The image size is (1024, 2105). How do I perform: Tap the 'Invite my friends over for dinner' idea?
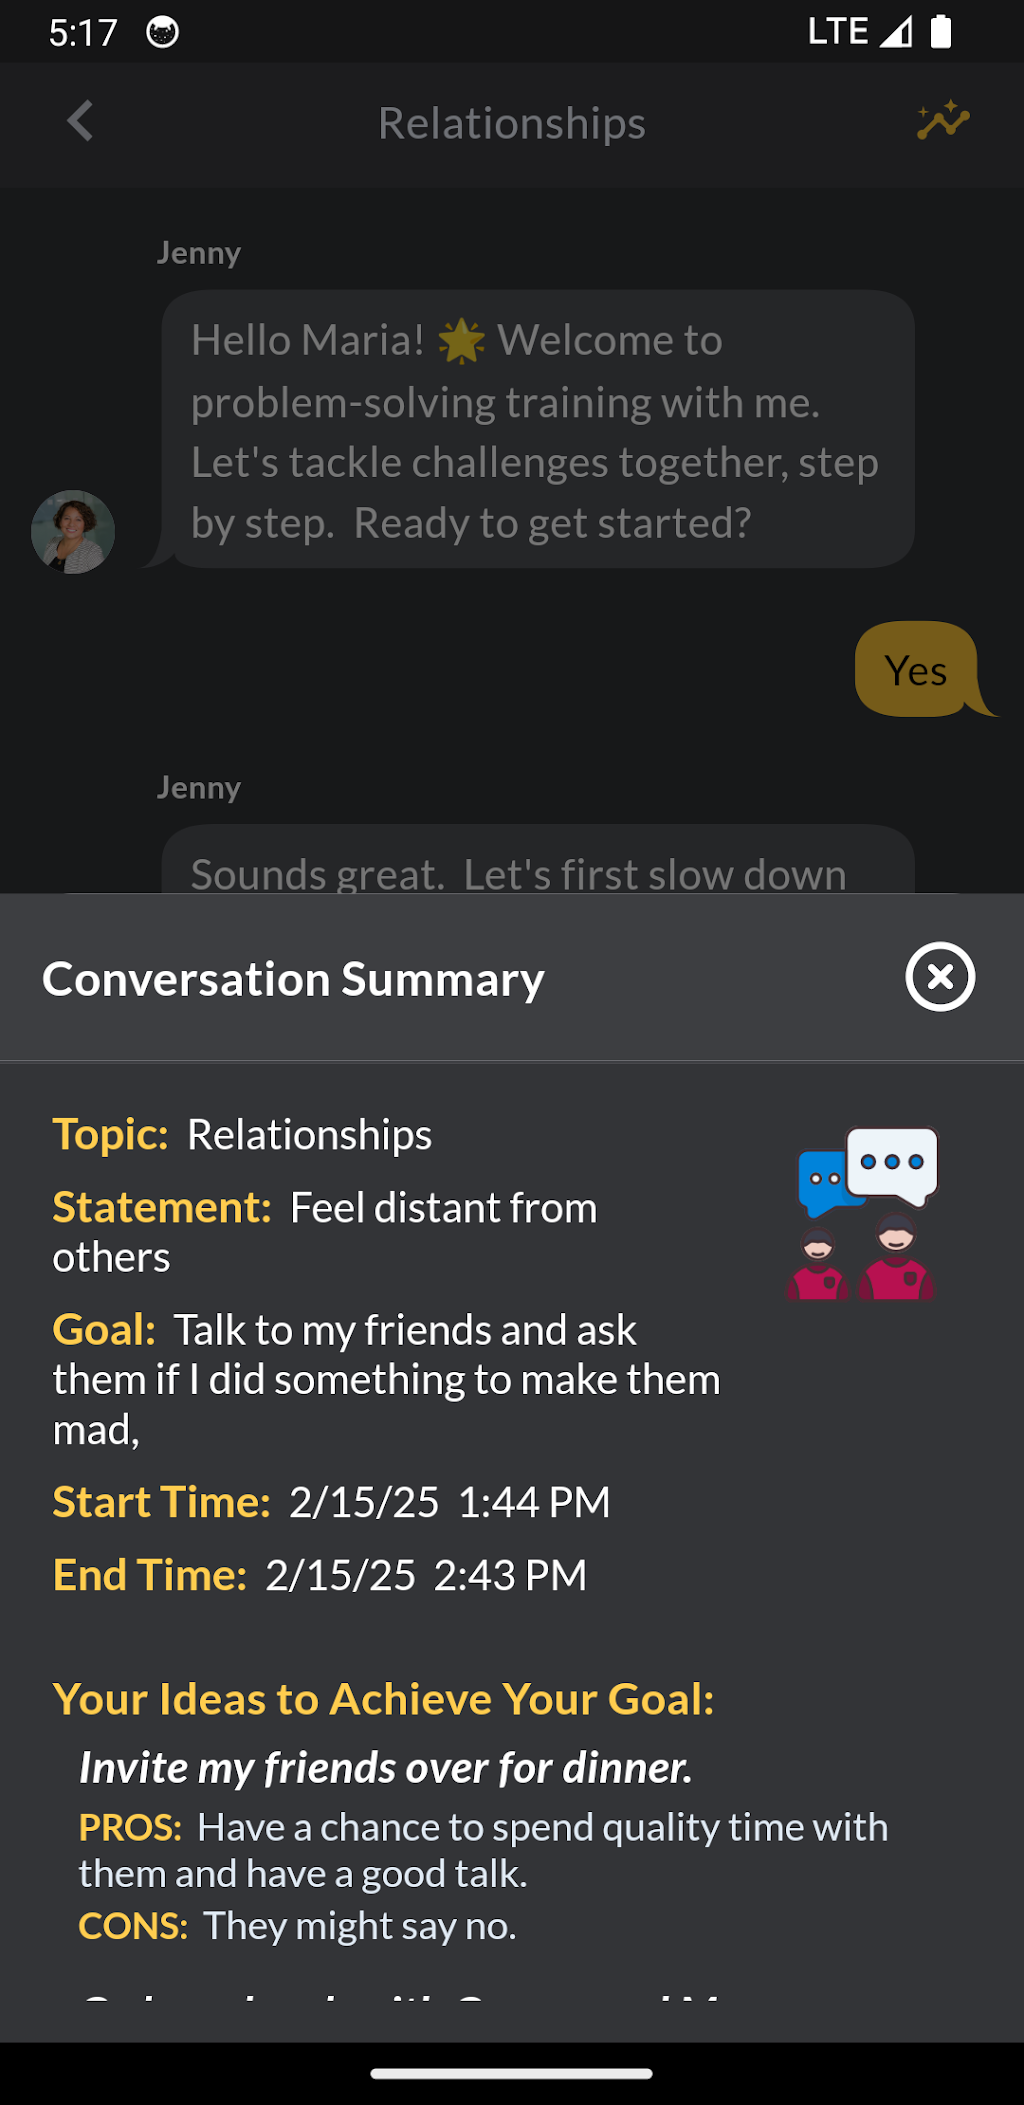pos(385,1768)
